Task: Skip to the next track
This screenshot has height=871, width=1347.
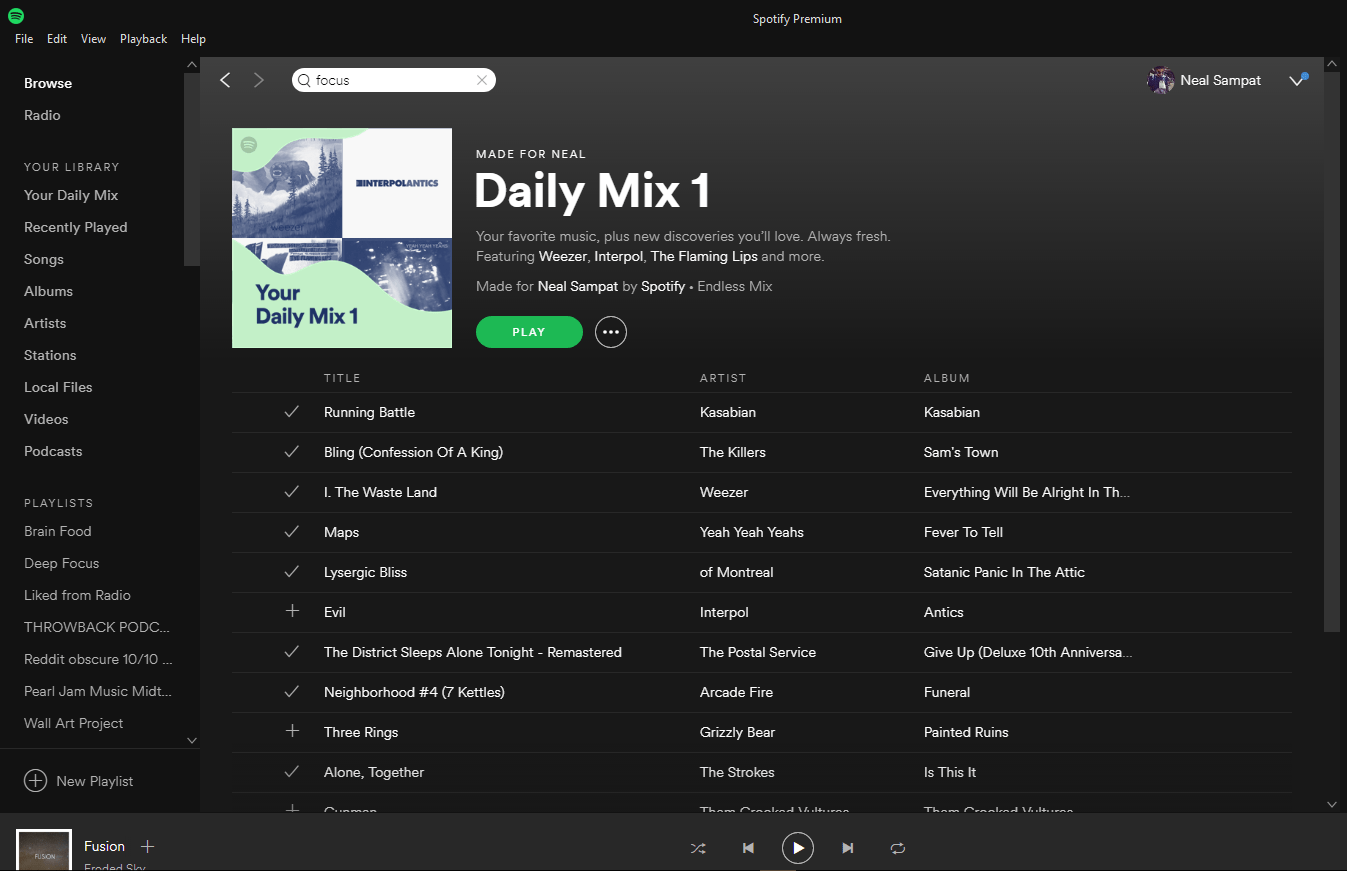Action: [848, 848]
